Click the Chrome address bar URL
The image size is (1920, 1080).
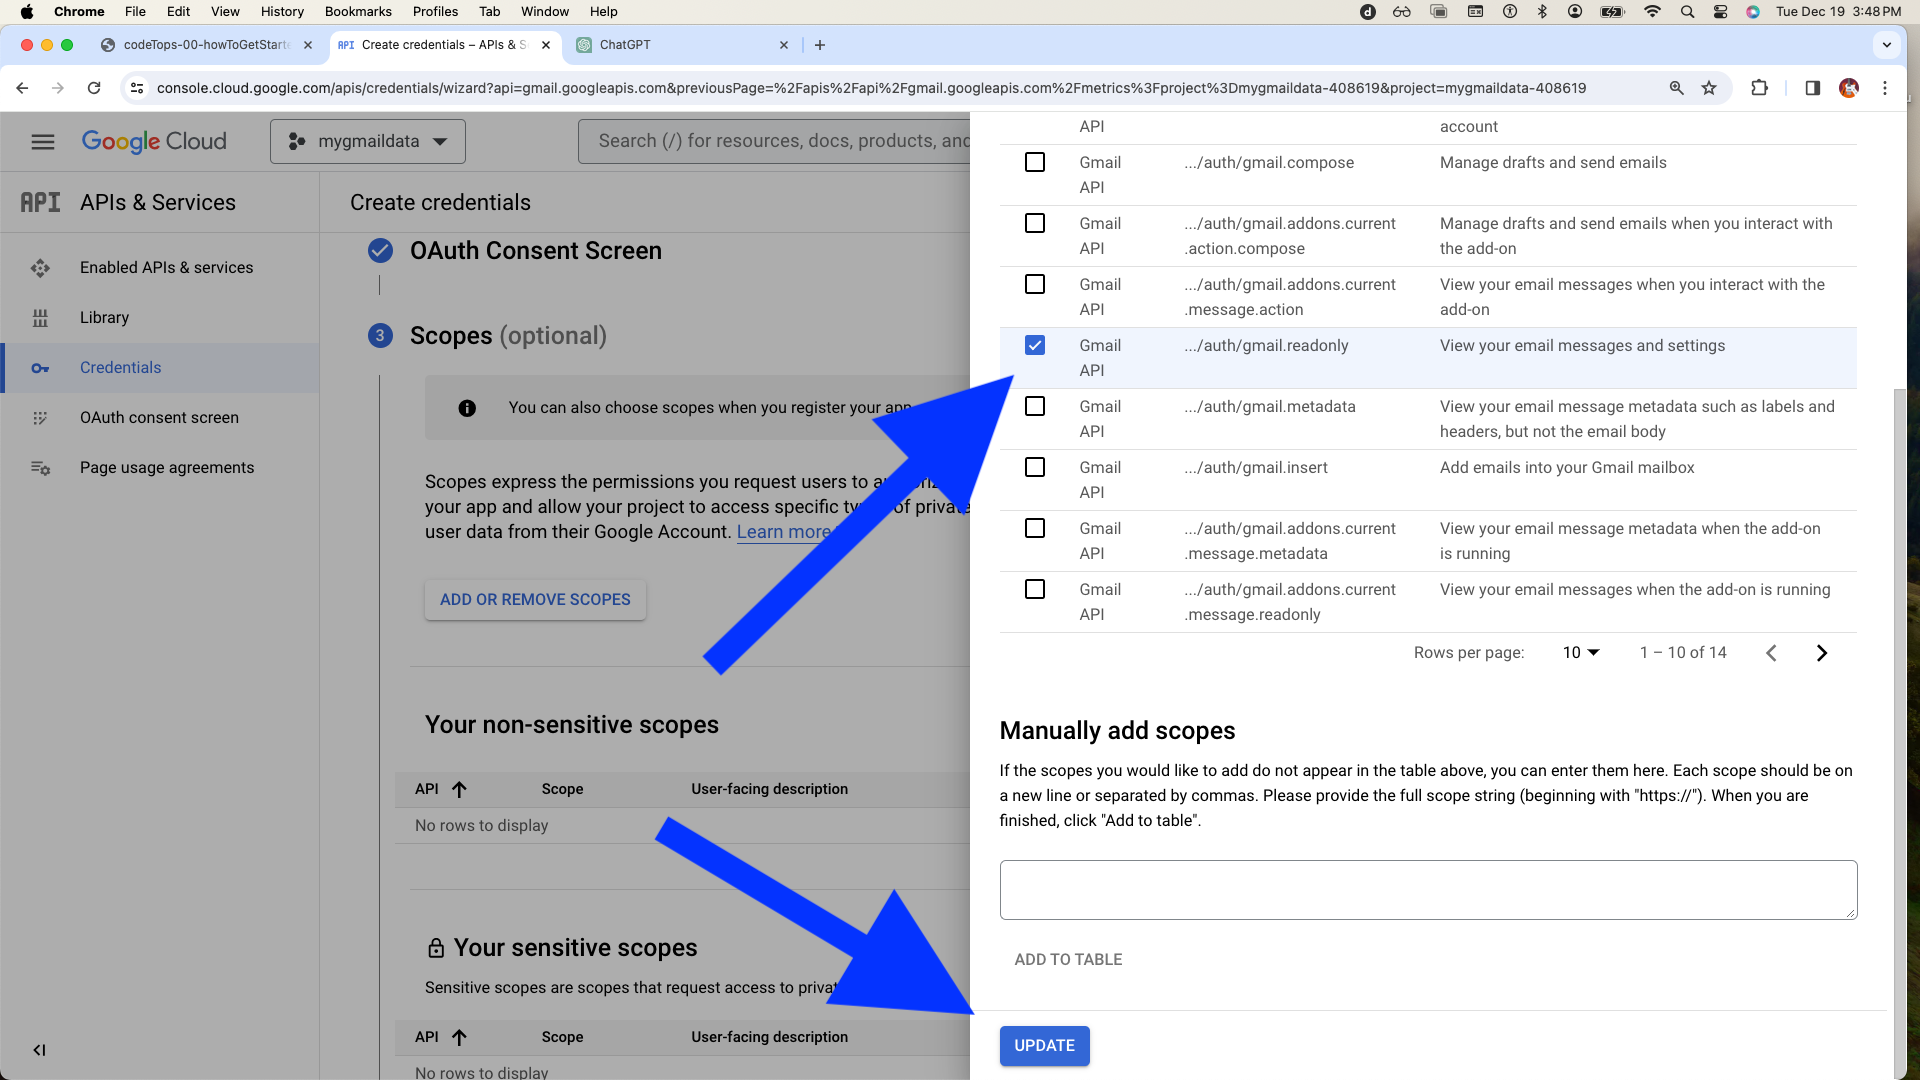[870, 88]
